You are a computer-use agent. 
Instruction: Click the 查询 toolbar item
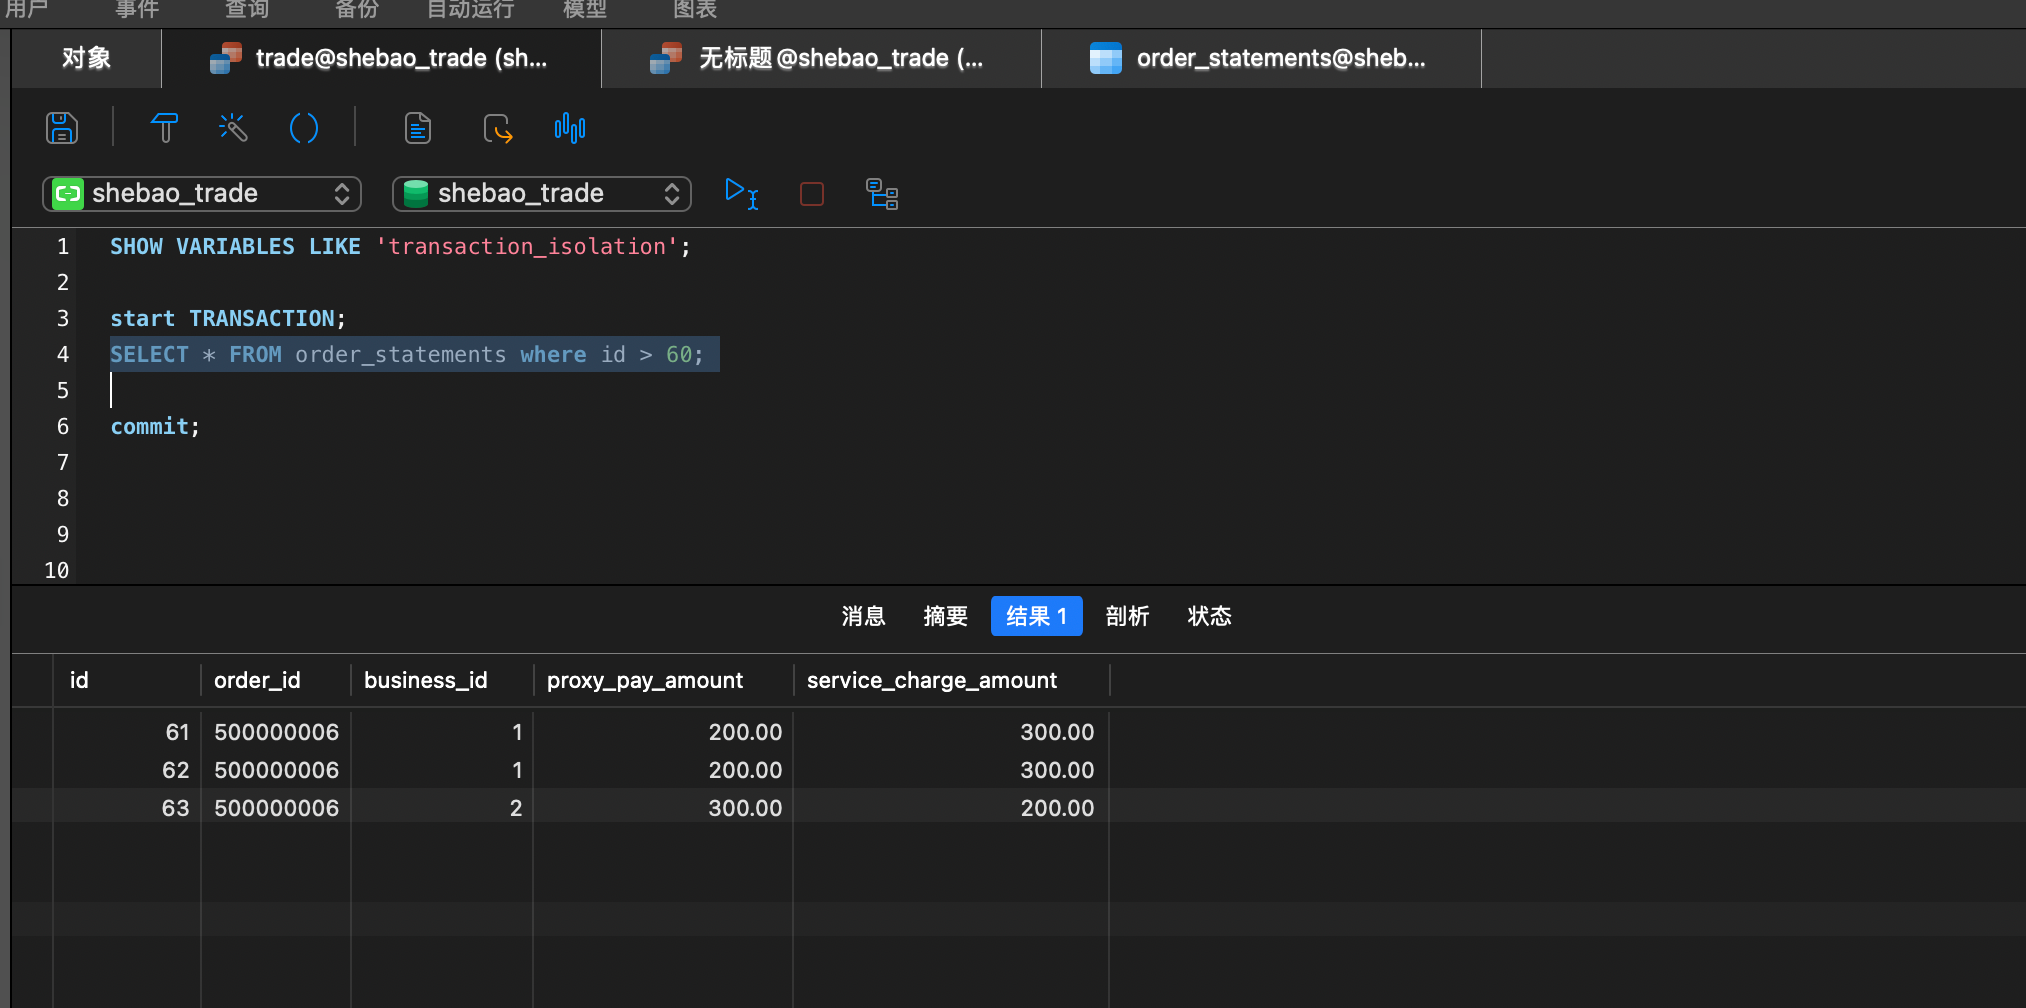(247, 10)
